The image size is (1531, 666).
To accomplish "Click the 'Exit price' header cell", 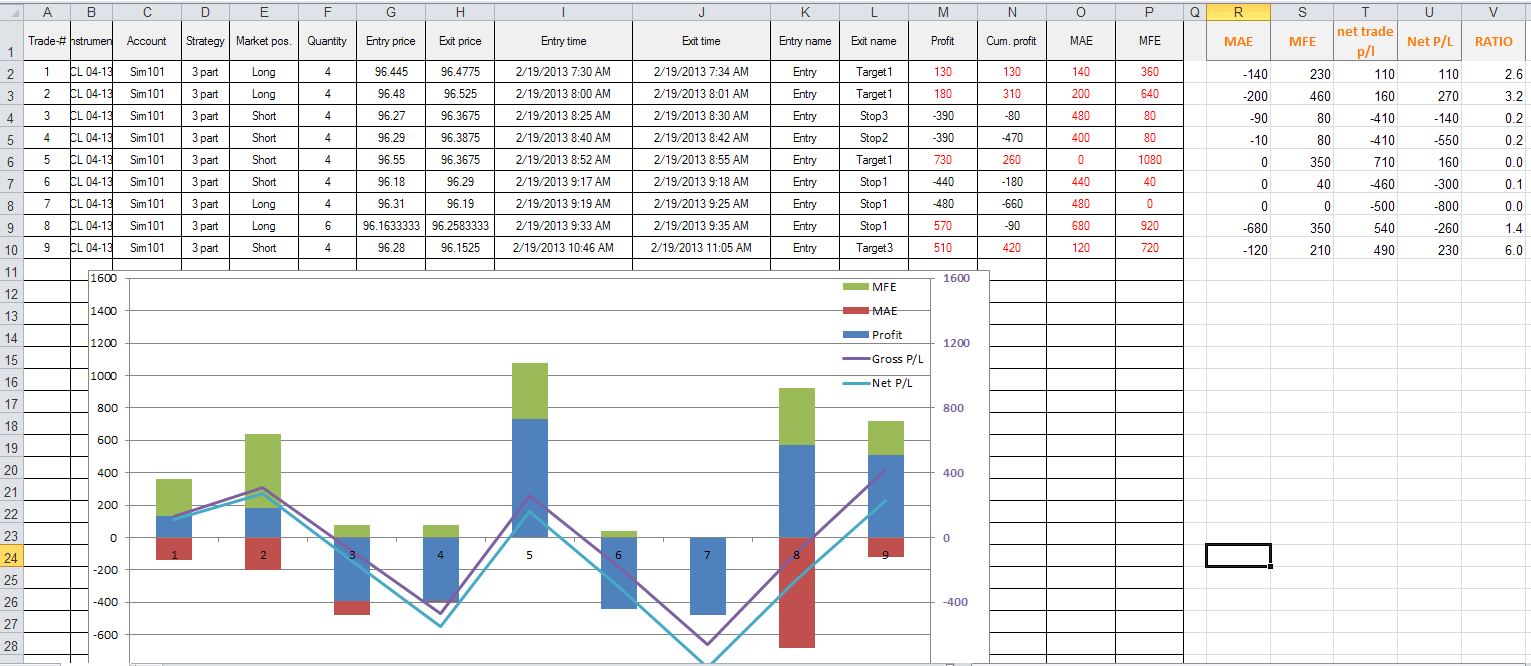I will click(460, 42).
